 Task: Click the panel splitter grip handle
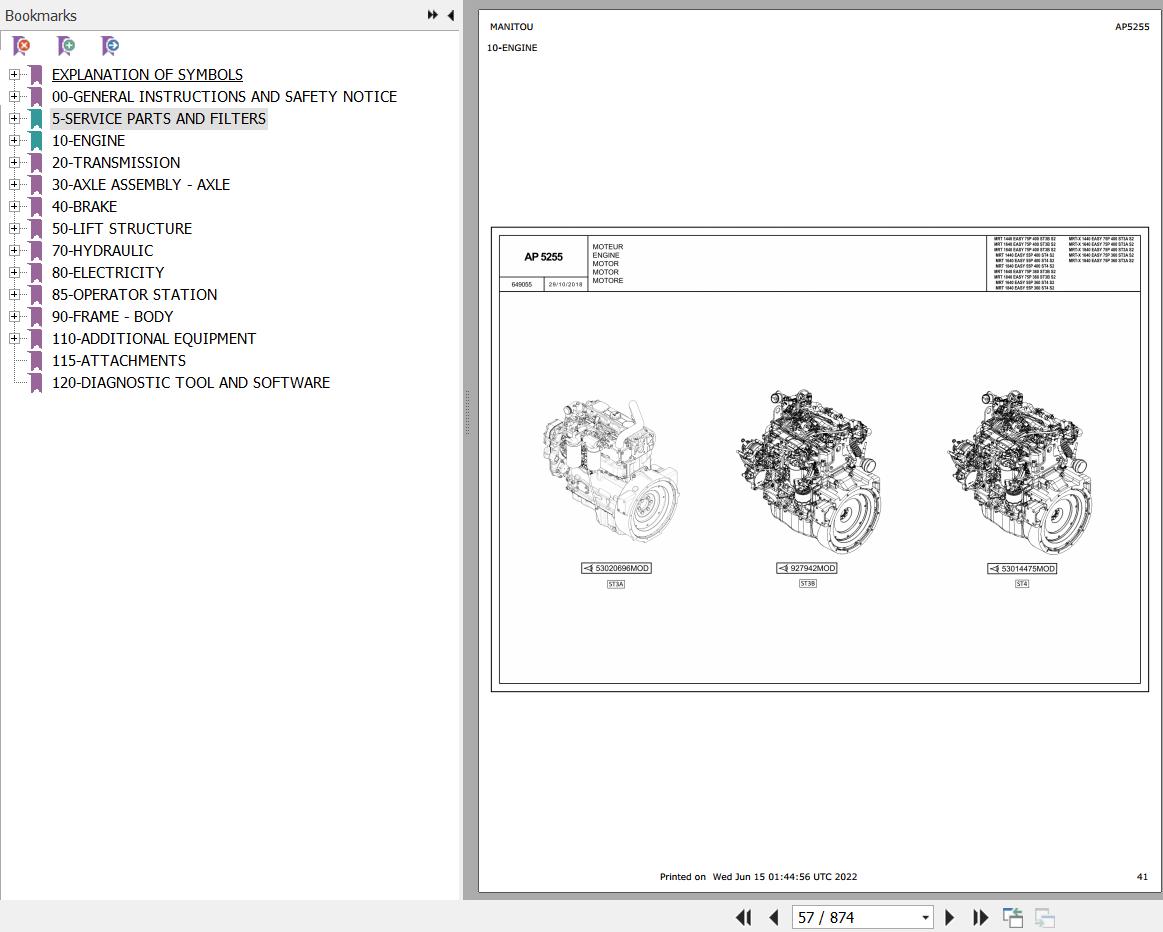467,412
